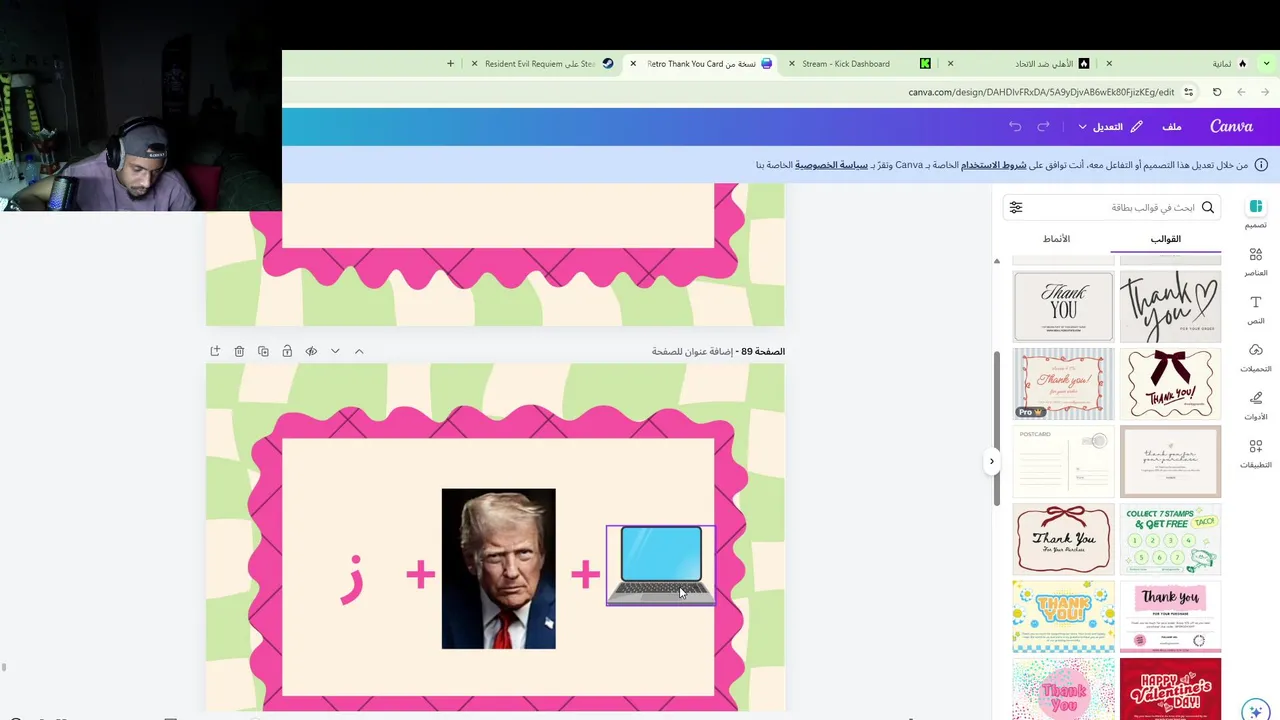Image resolution: width=1280 pixels, height=720 pixels.
Task: Switch to the Styles (الأنماط) tab
Action: point(1057,239)
